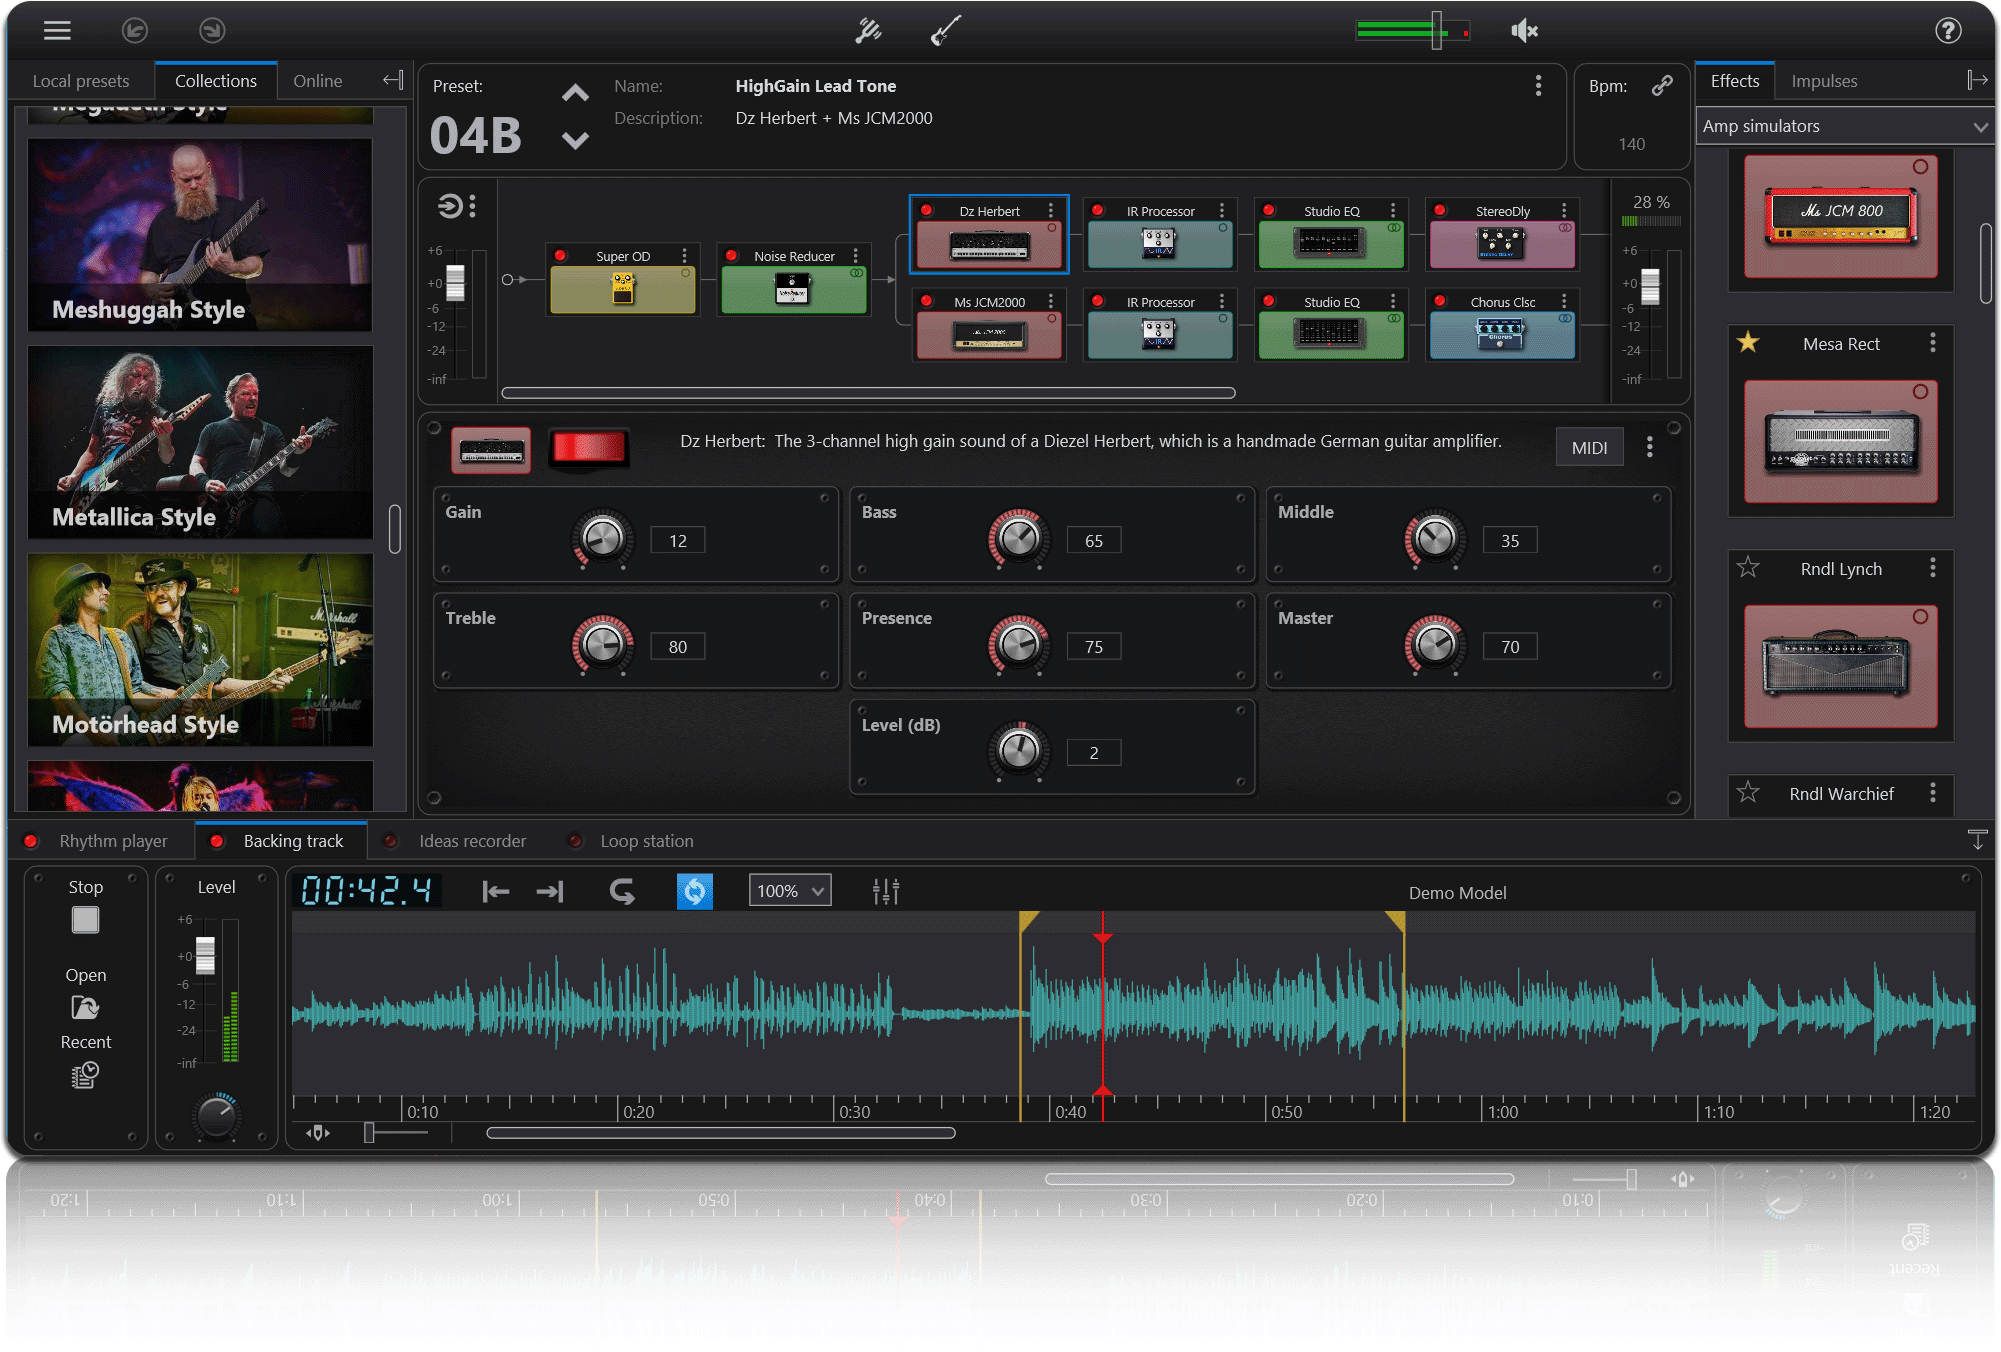
Task: Open backing track mixer sliders icon
Action: tap(885, 891)
